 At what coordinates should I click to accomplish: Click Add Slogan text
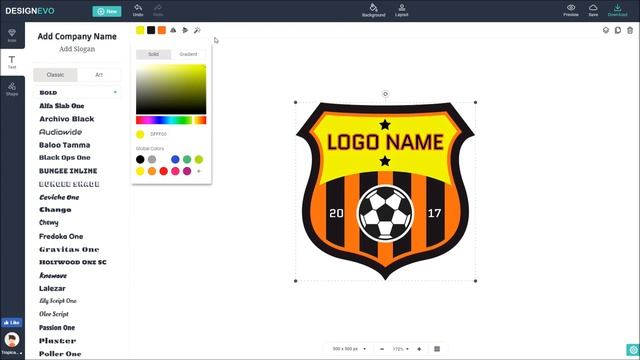pyautogui.click(x=77, y=49)
